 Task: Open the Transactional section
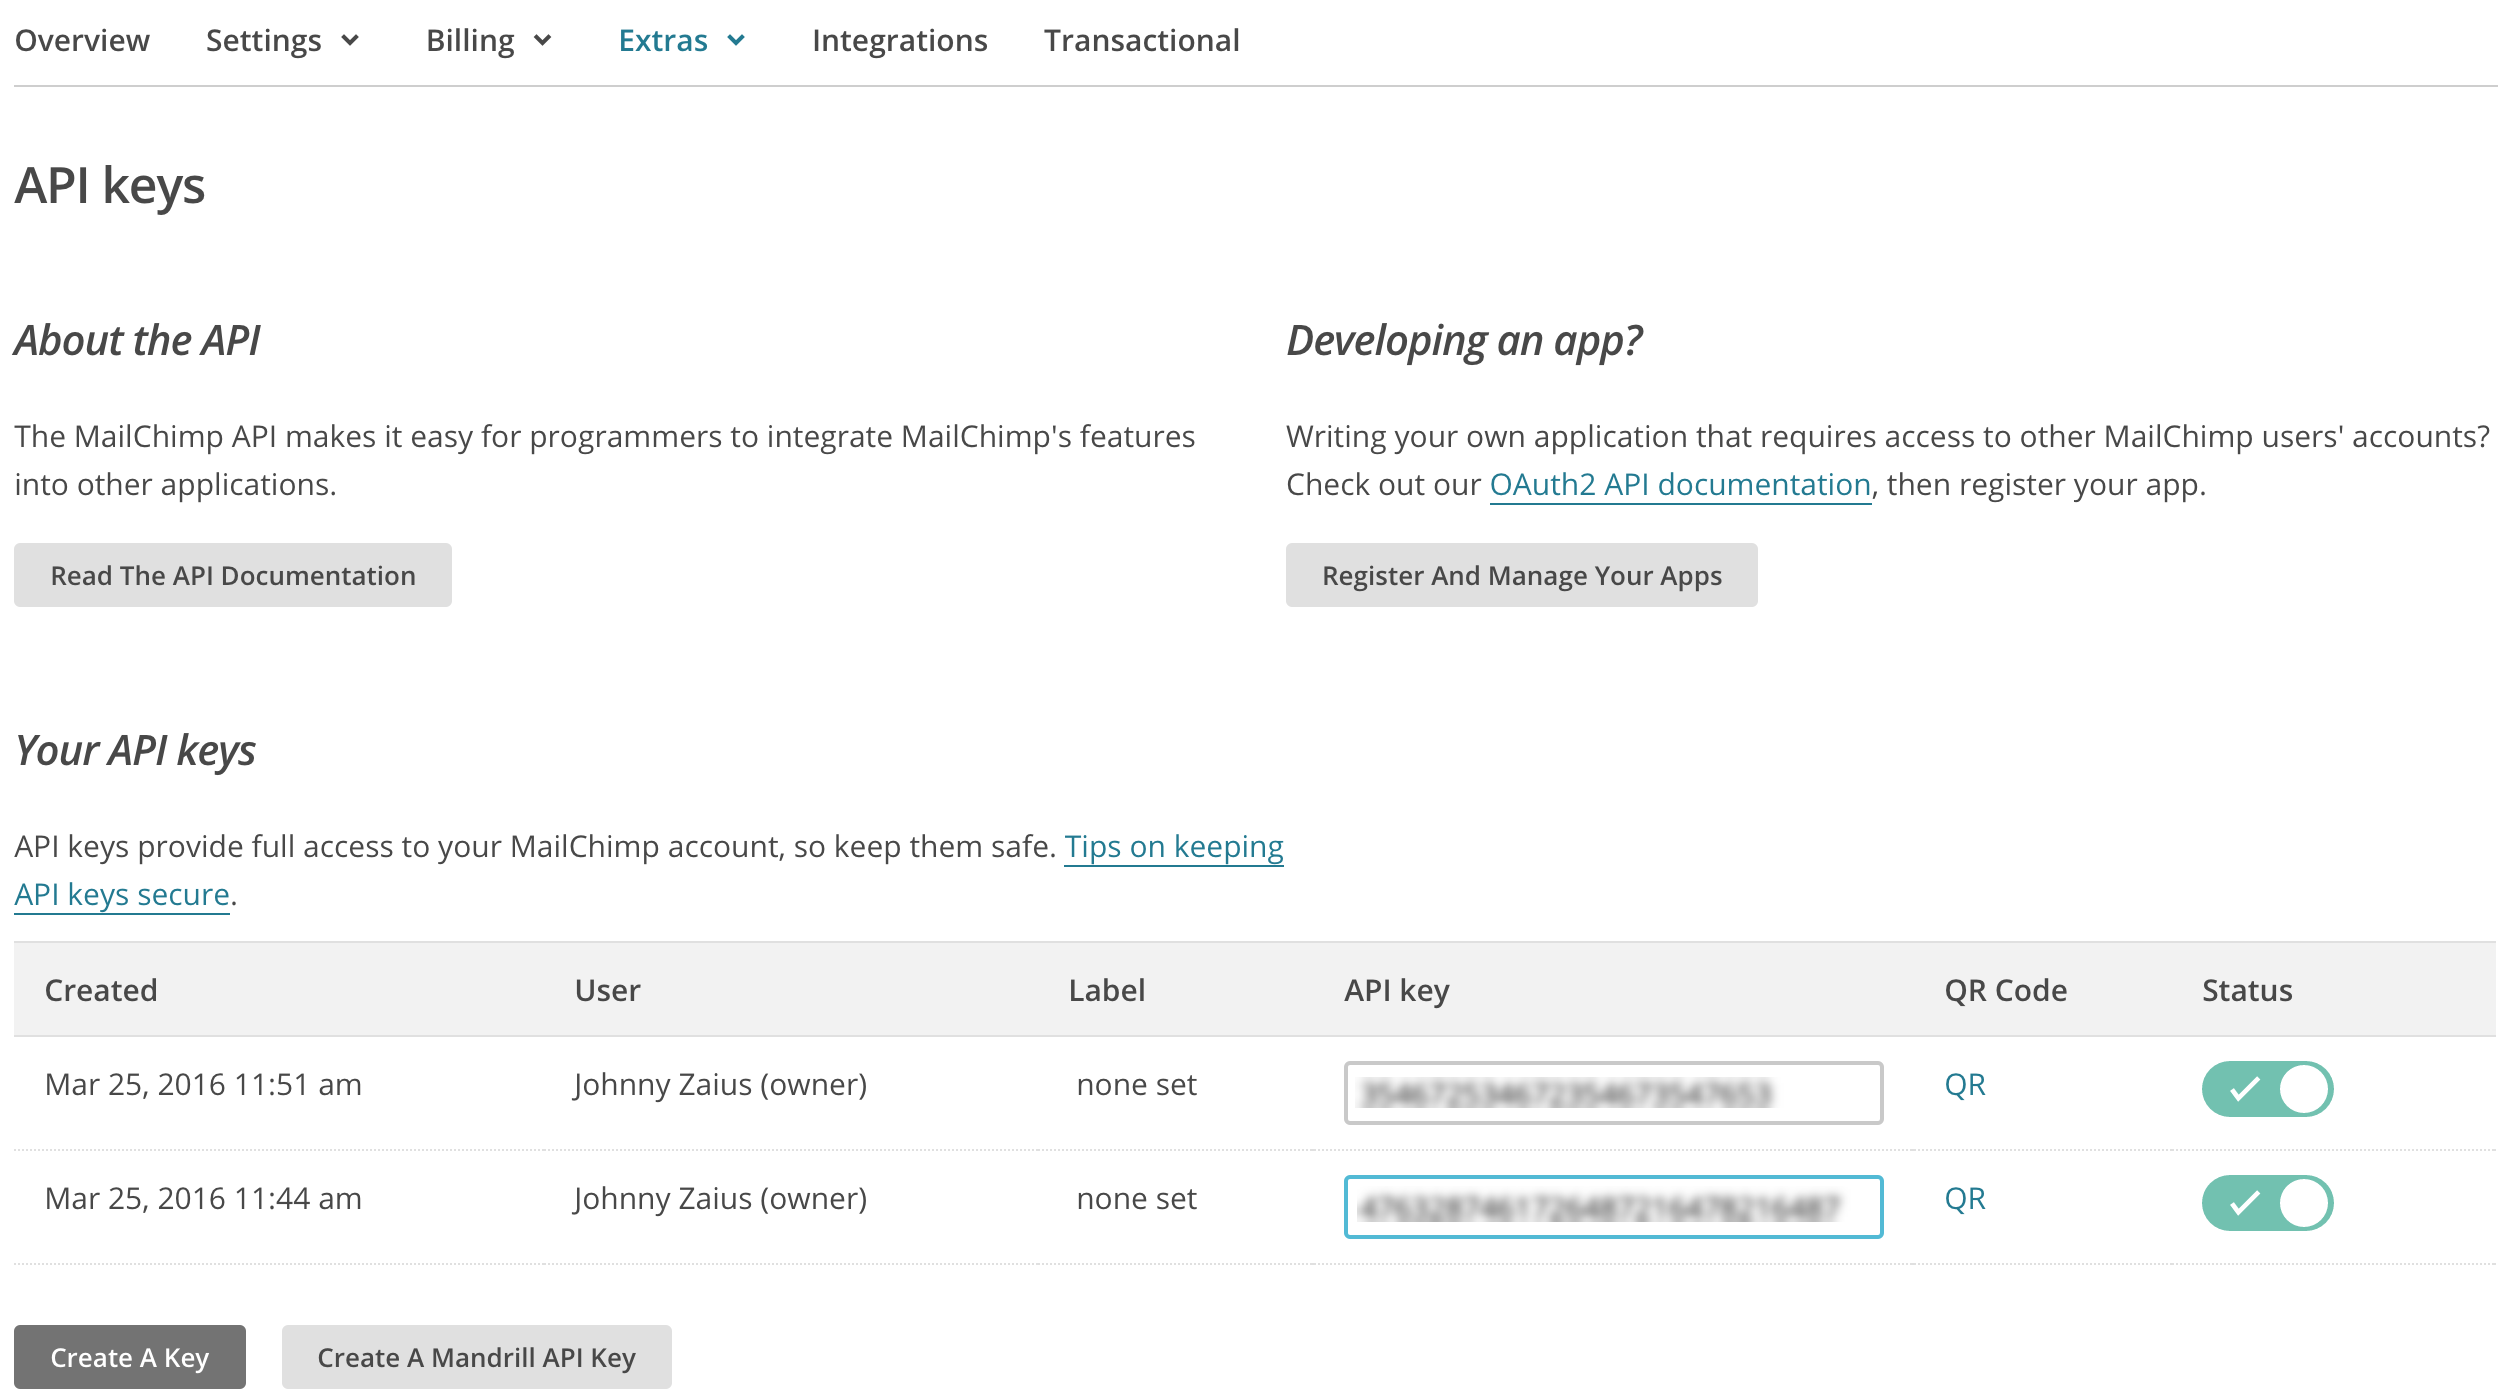1140,40
